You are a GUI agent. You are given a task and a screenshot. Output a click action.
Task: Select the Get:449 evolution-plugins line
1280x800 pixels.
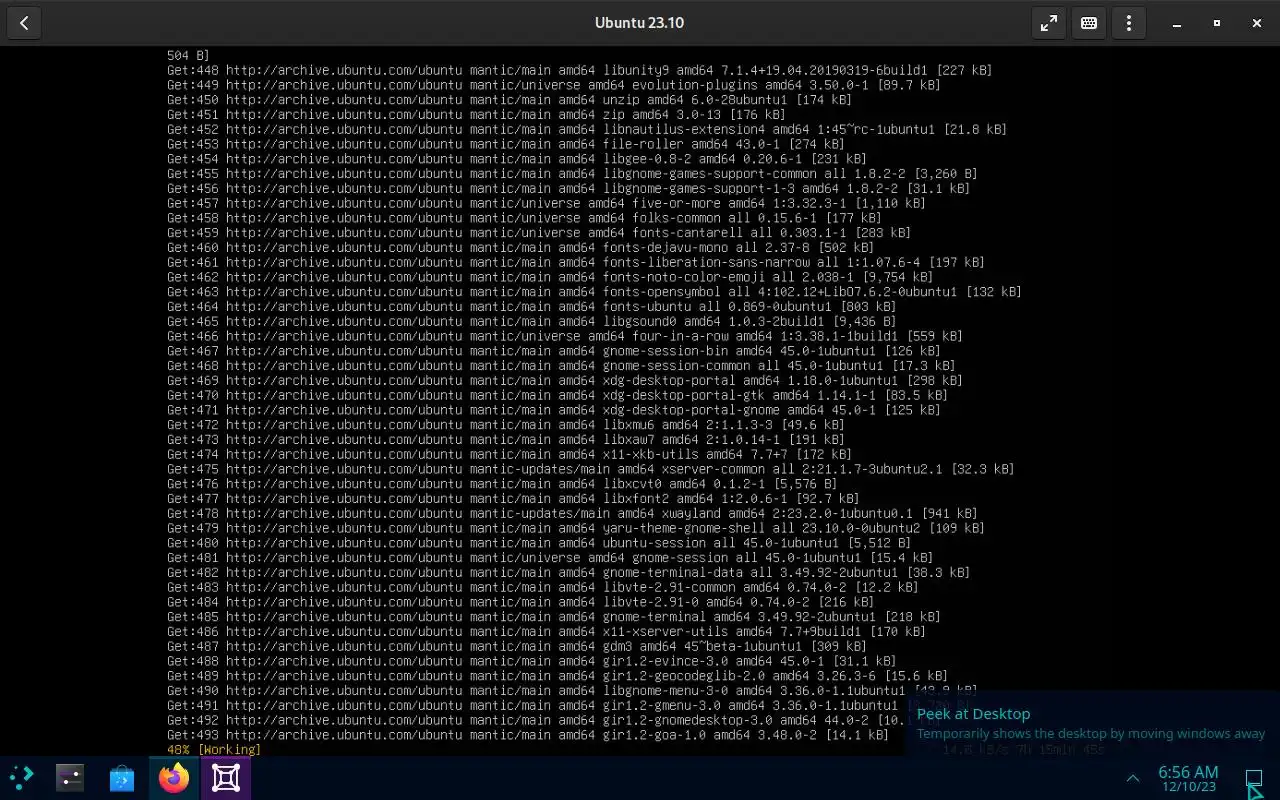(554, 85)
